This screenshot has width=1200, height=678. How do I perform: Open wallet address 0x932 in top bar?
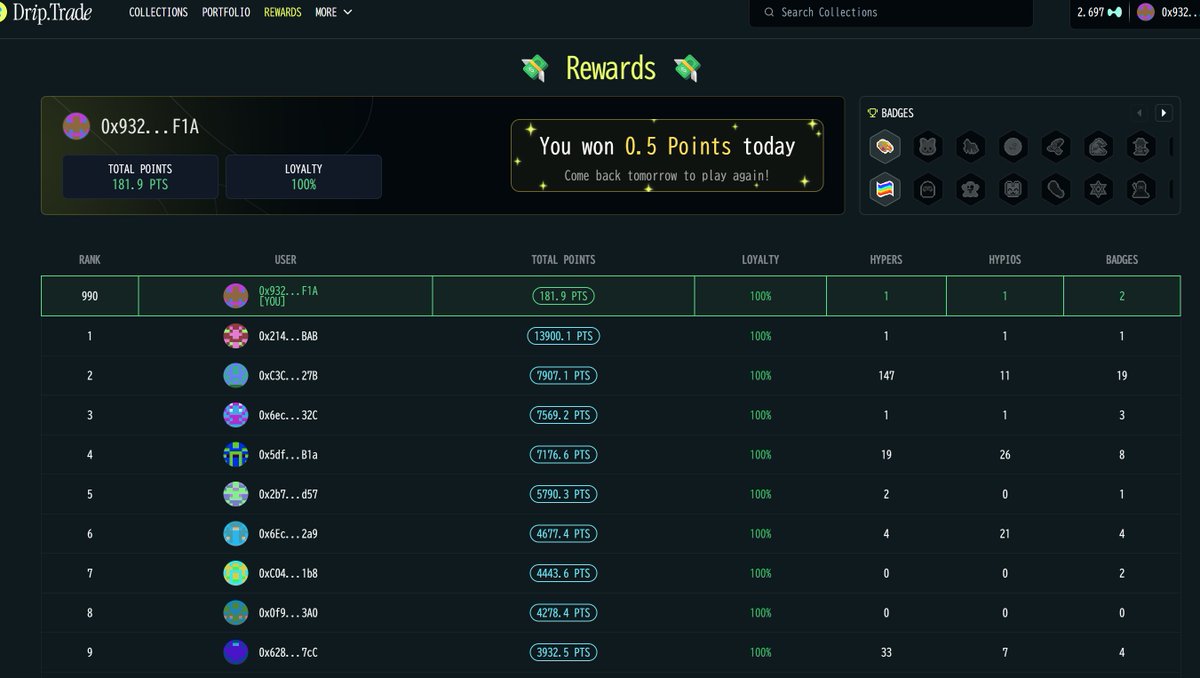(x=1180, y=12)
